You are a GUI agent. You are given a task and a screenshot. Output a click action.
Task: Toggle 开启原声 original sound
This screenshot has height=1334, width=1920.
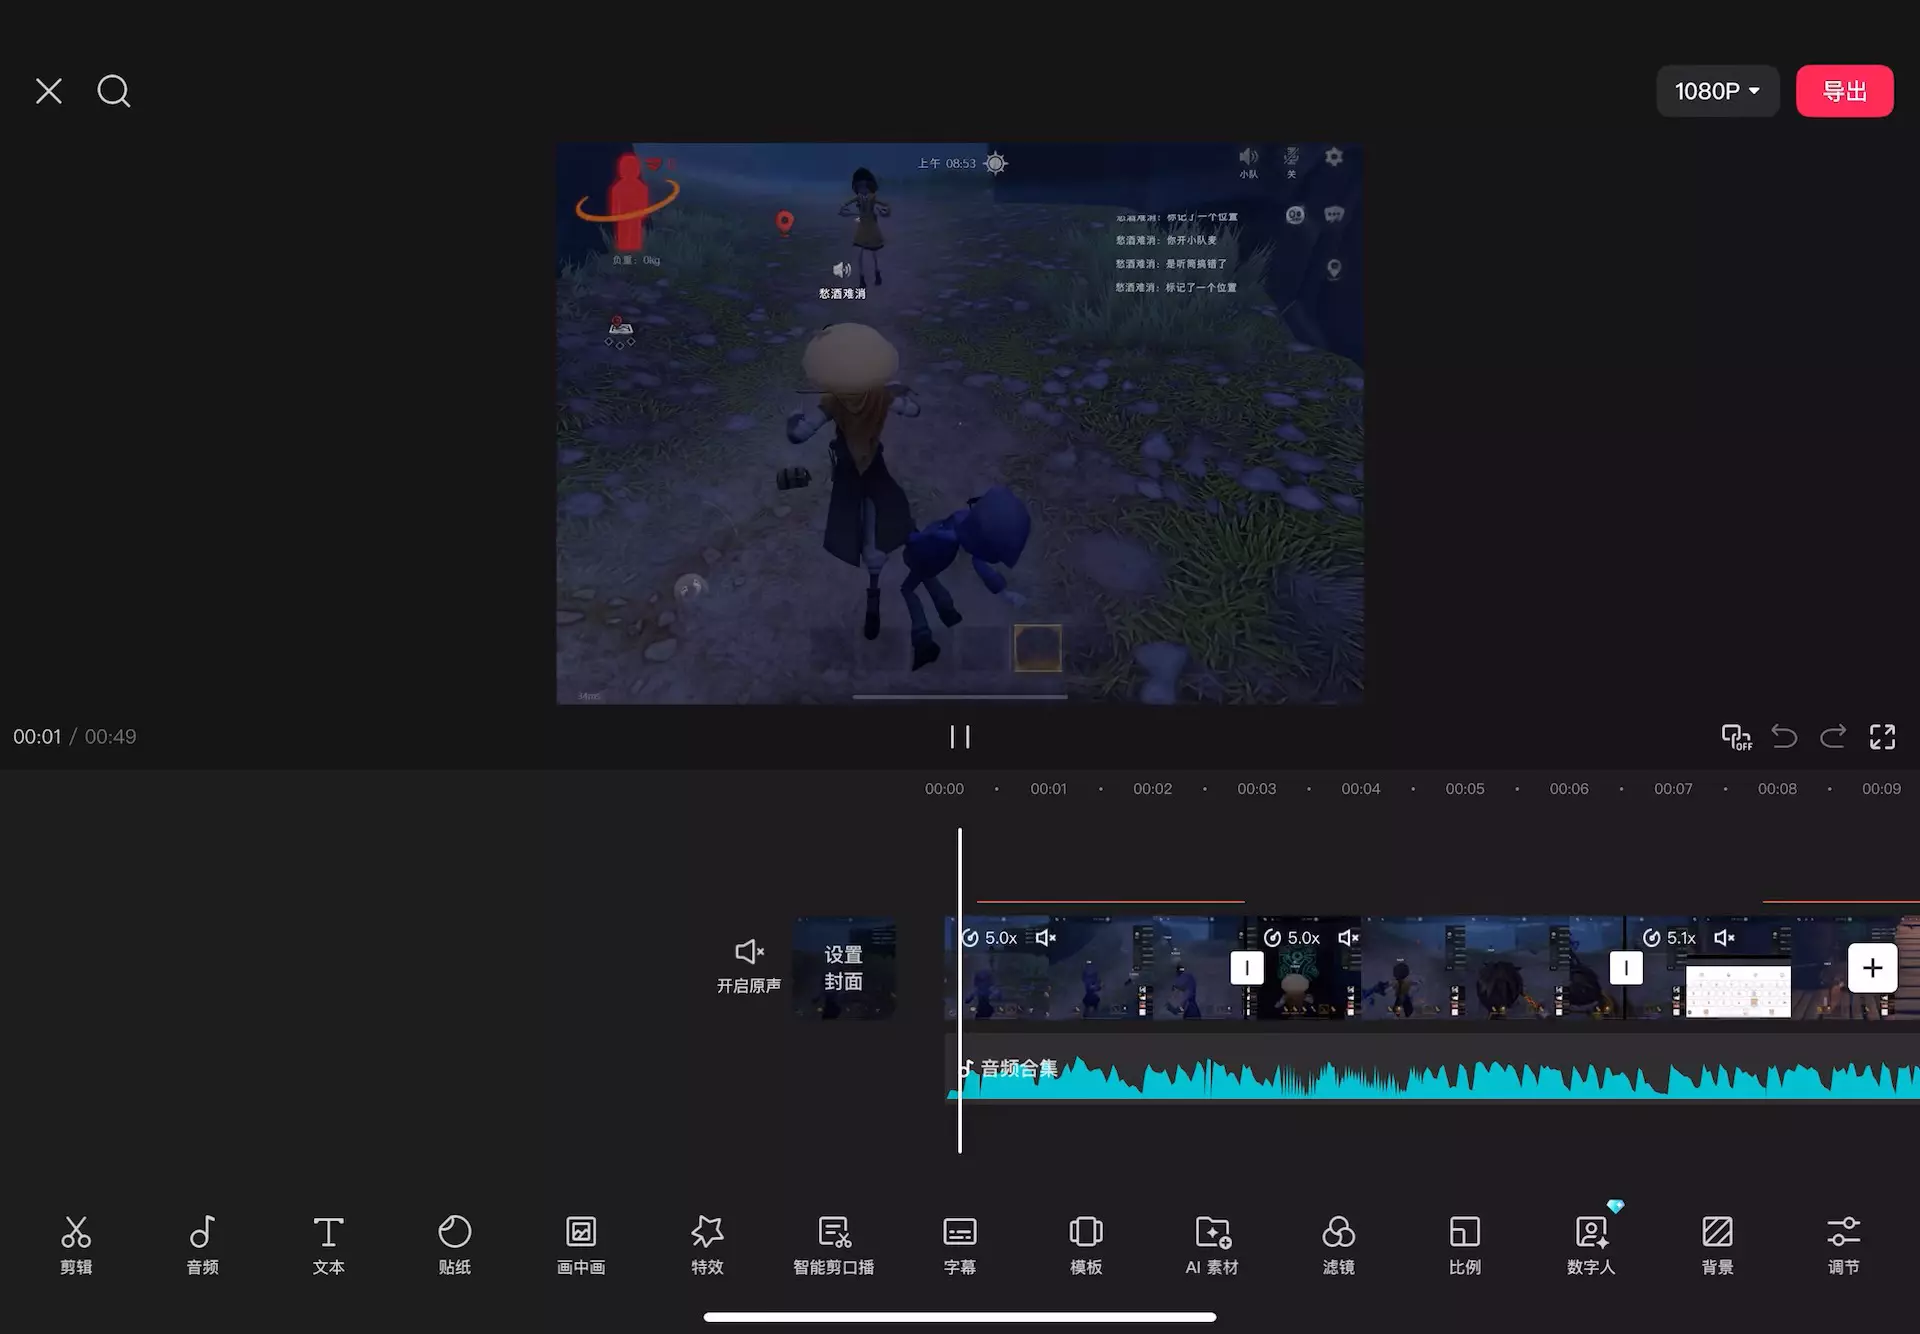point(749,965)
